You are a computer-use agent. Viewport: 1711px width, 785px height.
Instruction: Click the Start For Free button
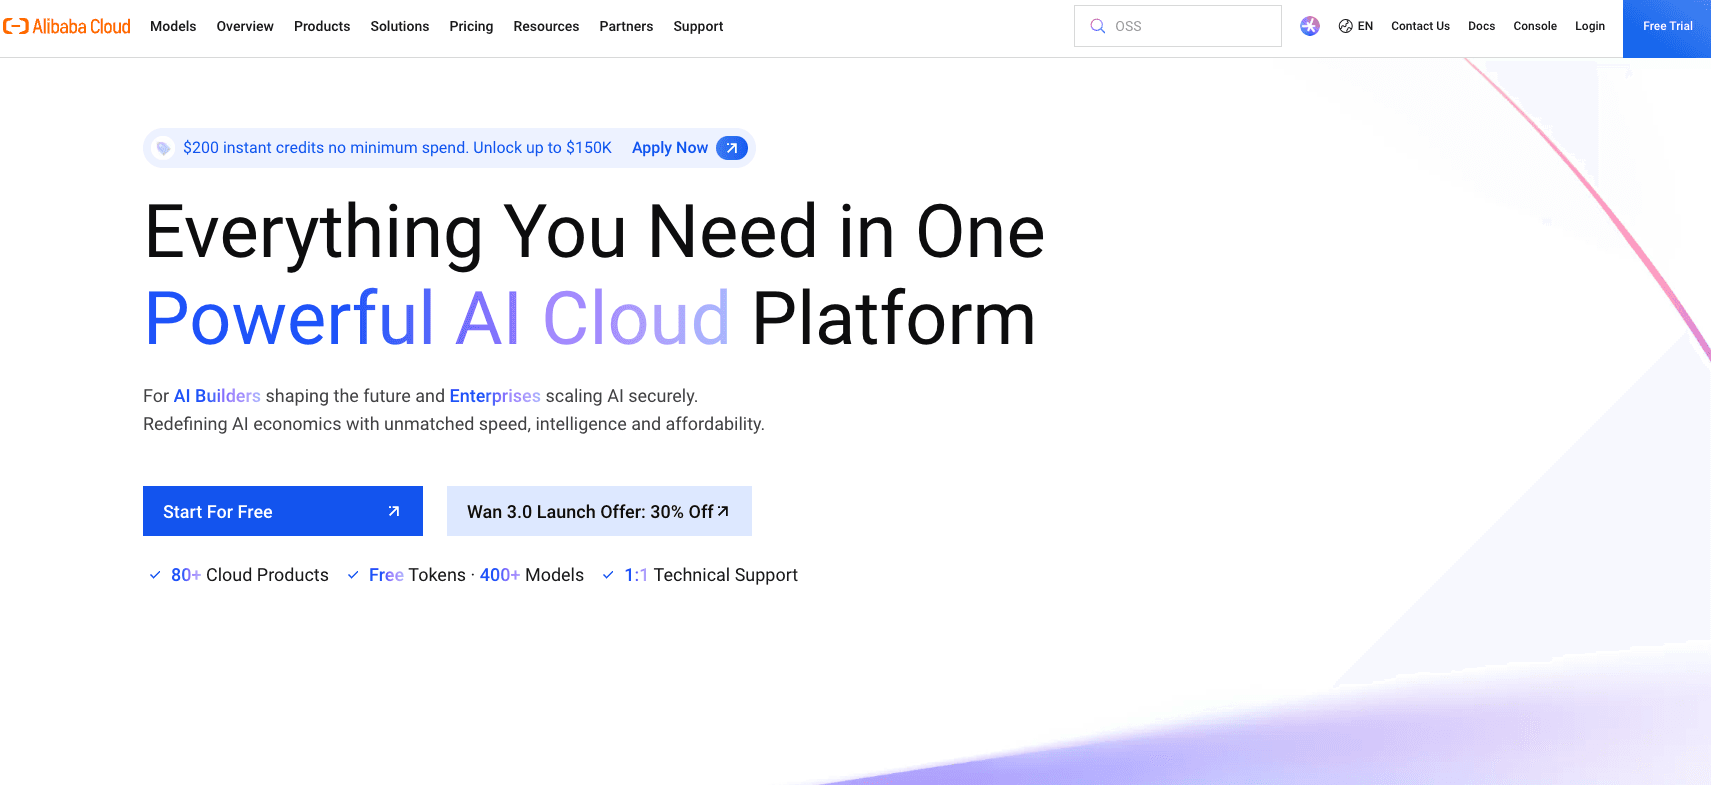283,511
